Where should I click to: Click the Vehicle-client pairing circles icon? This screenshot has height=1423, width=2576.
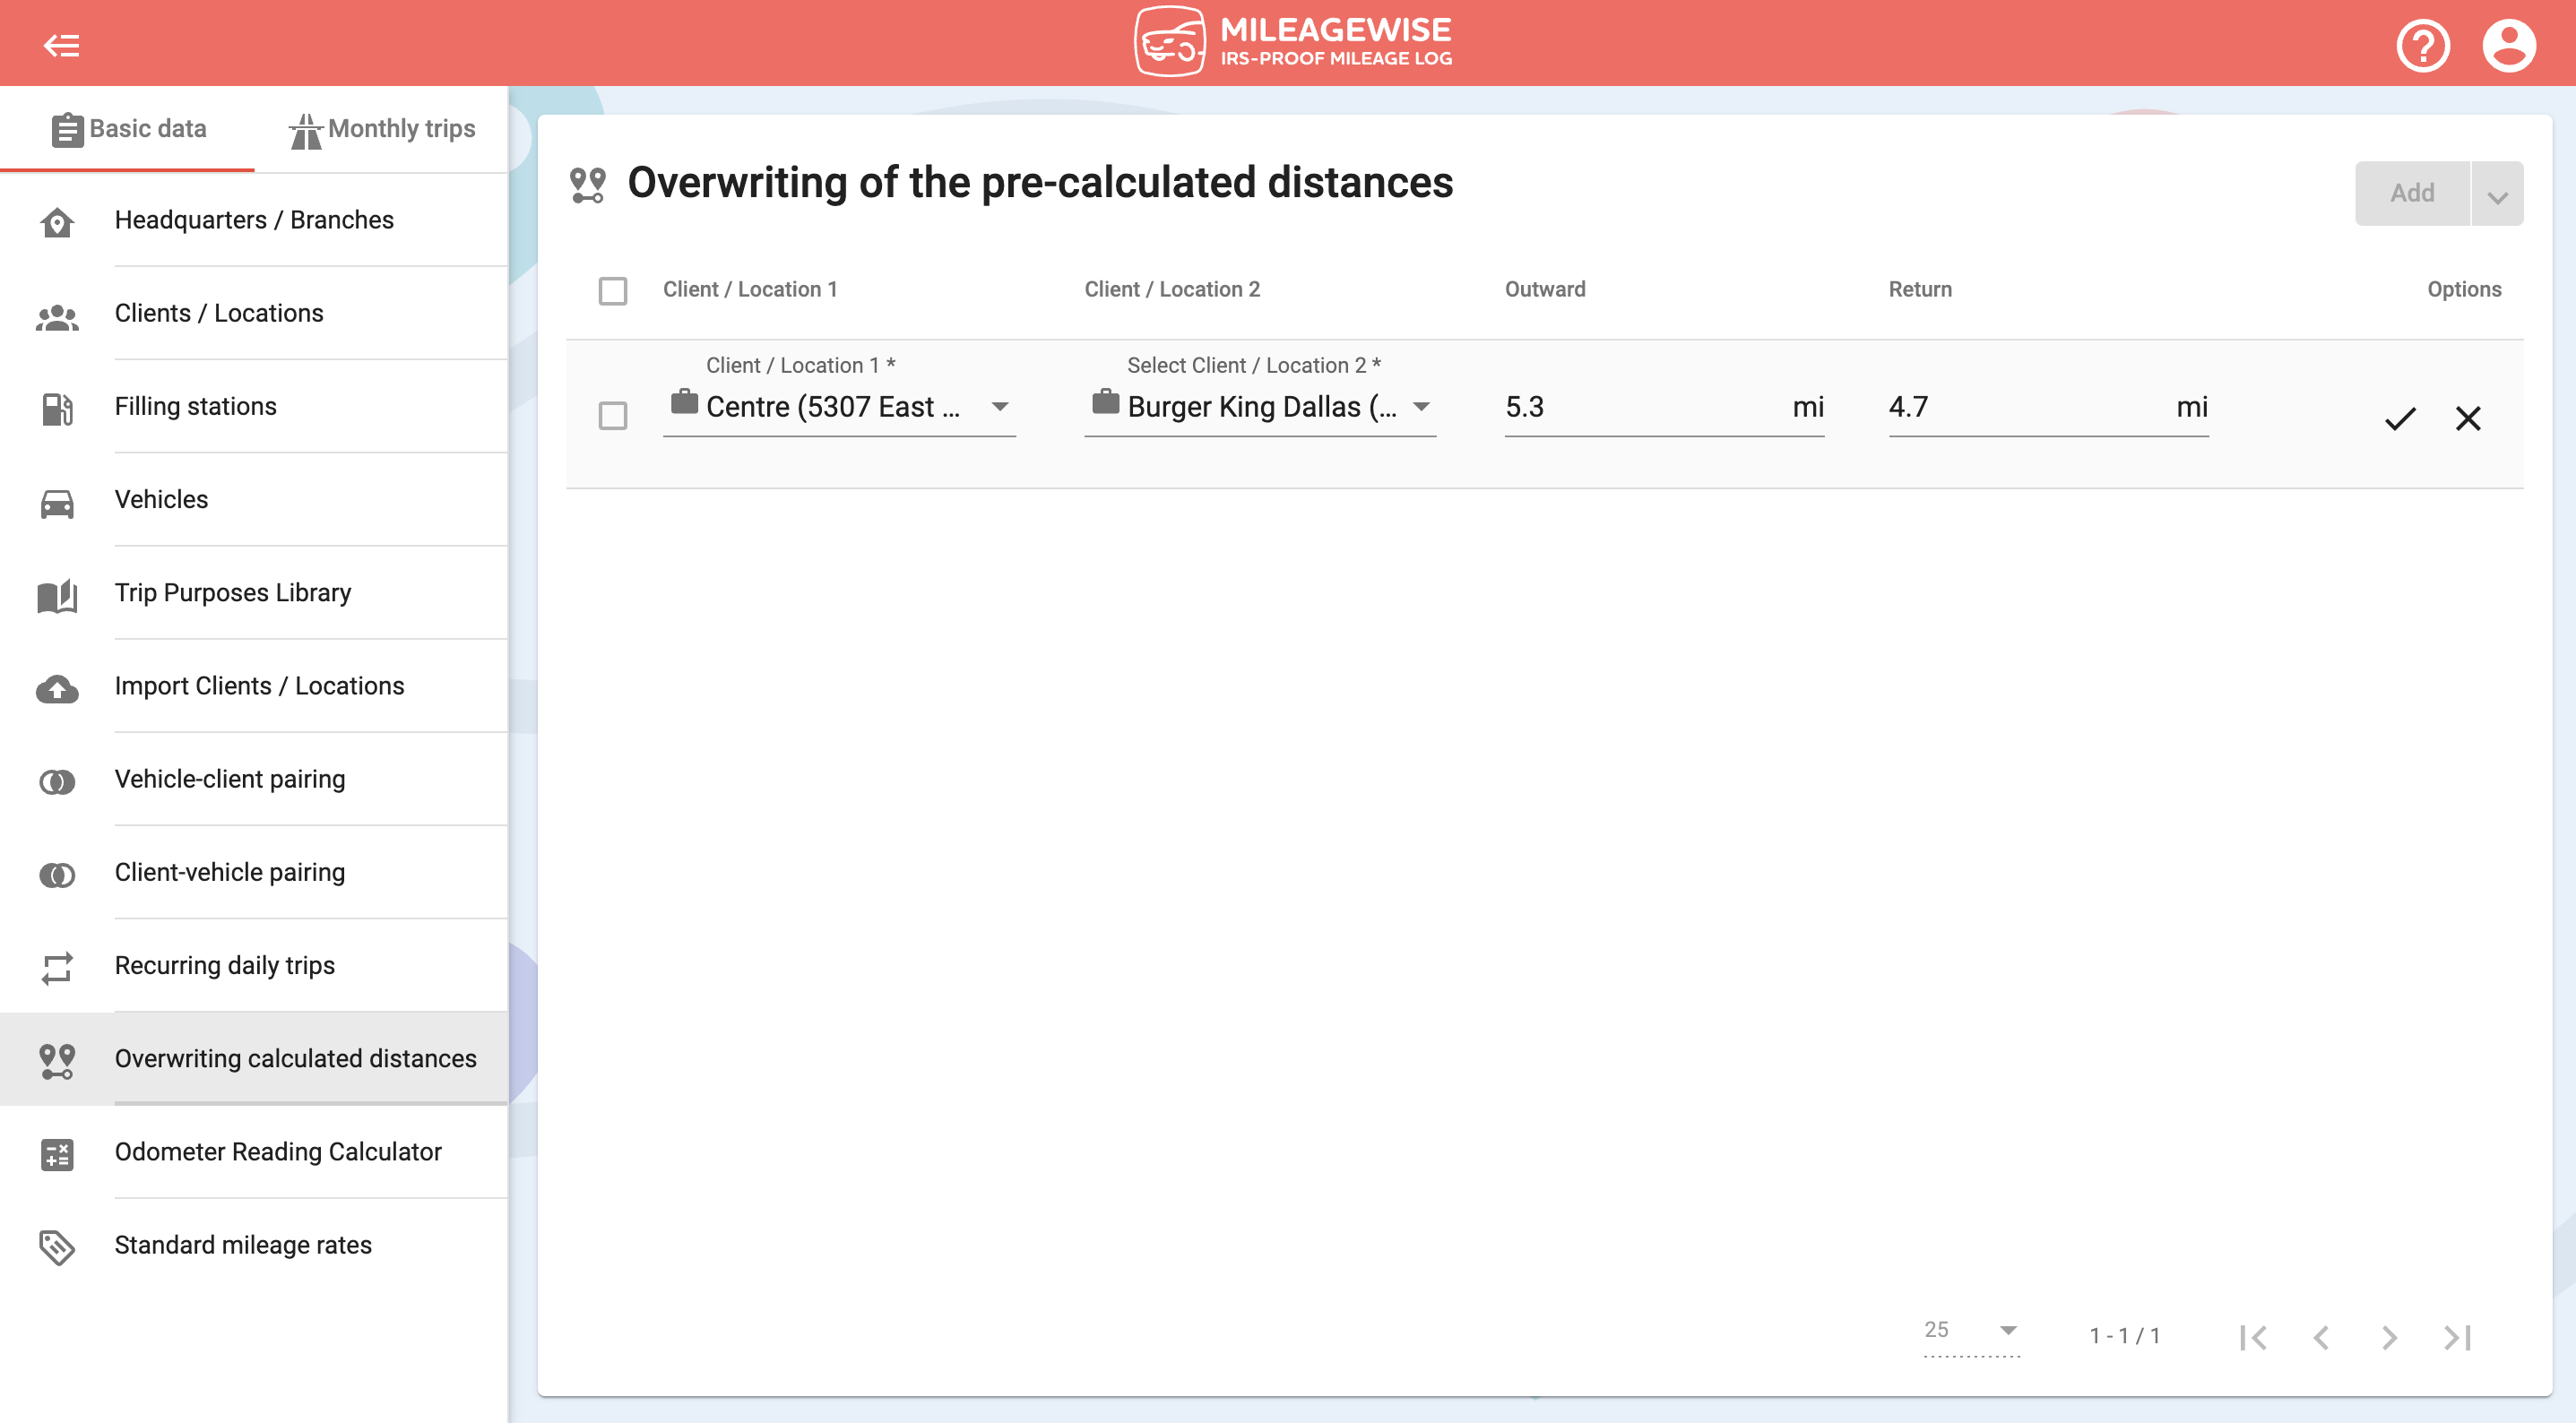57,781
